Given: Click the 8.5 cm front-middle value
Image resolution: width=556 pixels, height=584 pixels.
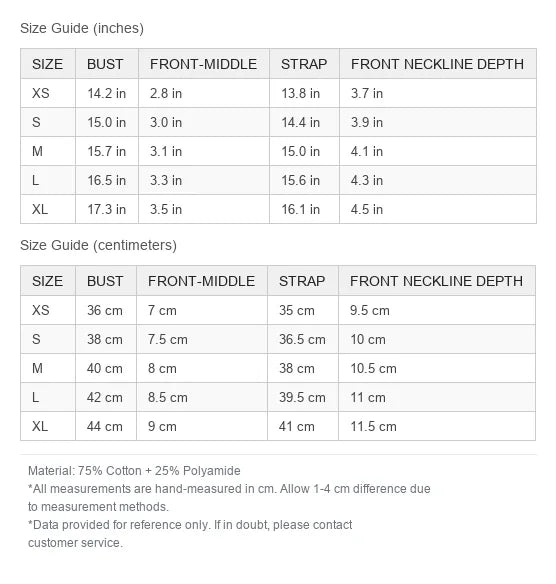Looking at the screenshot, I should click(168, 397).
